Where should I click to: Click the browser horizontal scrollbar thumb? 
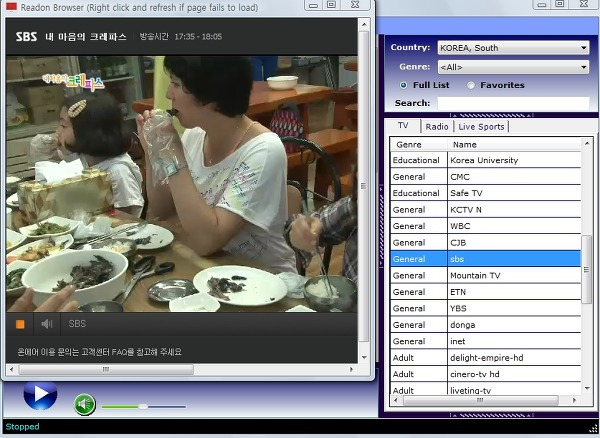[106, 370]
